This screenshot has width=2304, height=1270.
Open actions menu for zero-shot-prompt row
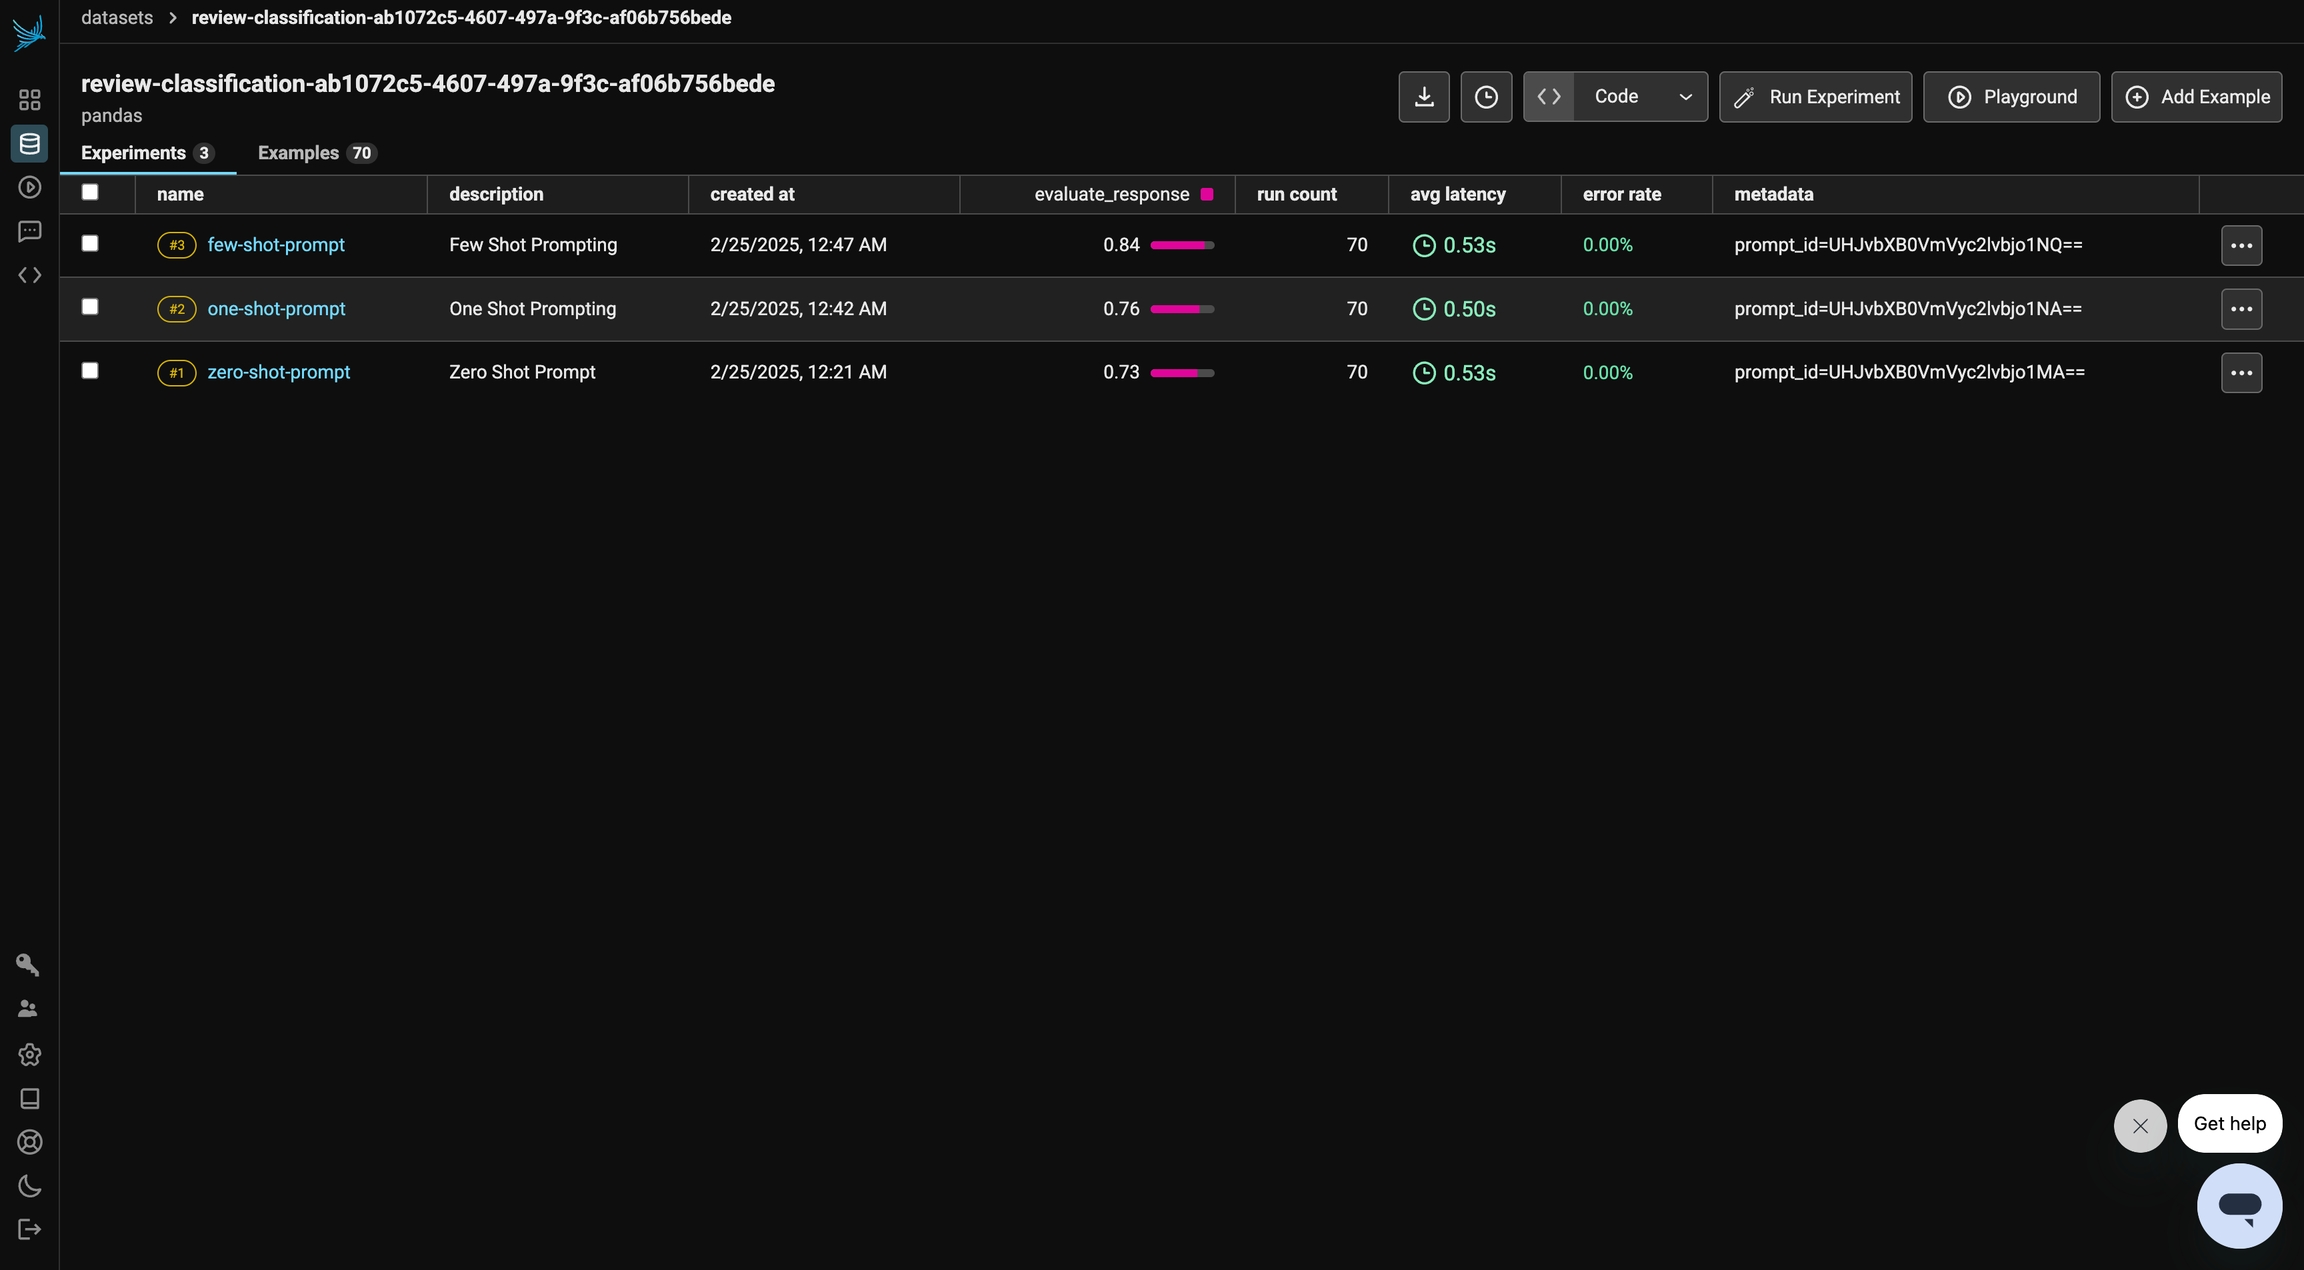tap(2241, 373)
